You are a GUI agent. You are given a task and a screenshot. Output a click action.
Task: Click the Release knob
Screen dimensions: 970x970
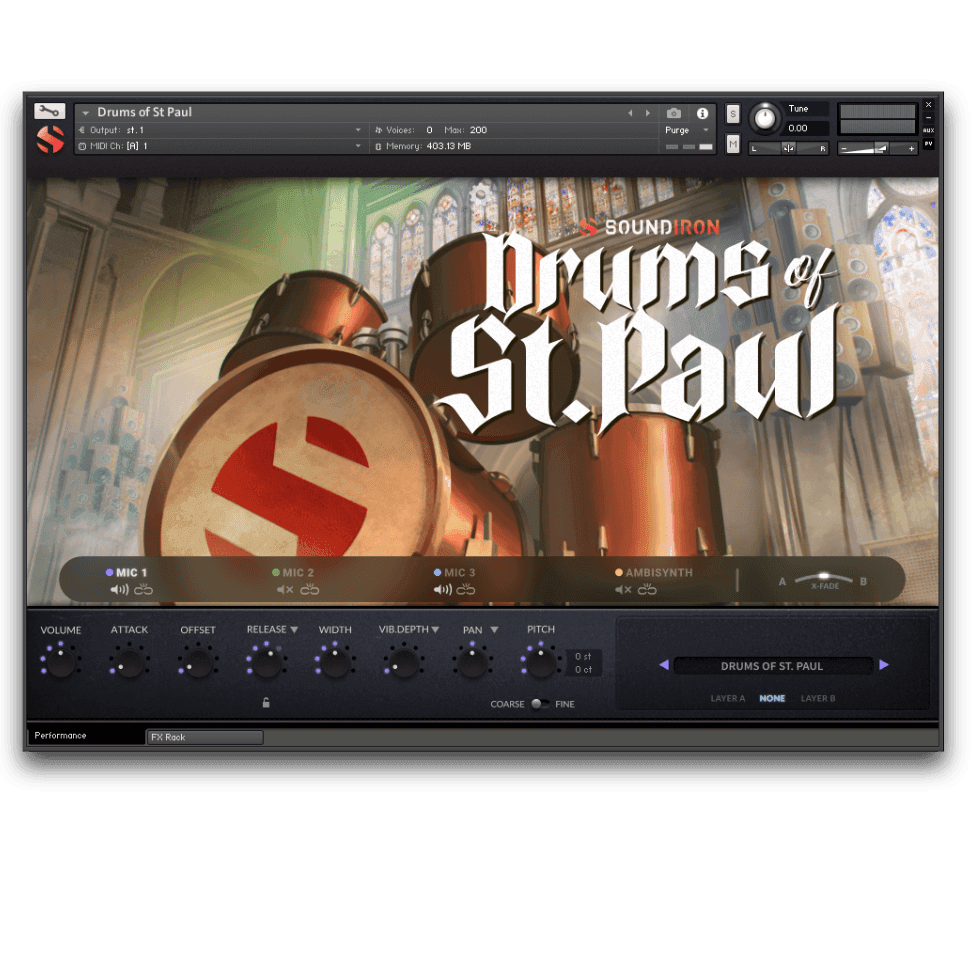click(267, 662)
